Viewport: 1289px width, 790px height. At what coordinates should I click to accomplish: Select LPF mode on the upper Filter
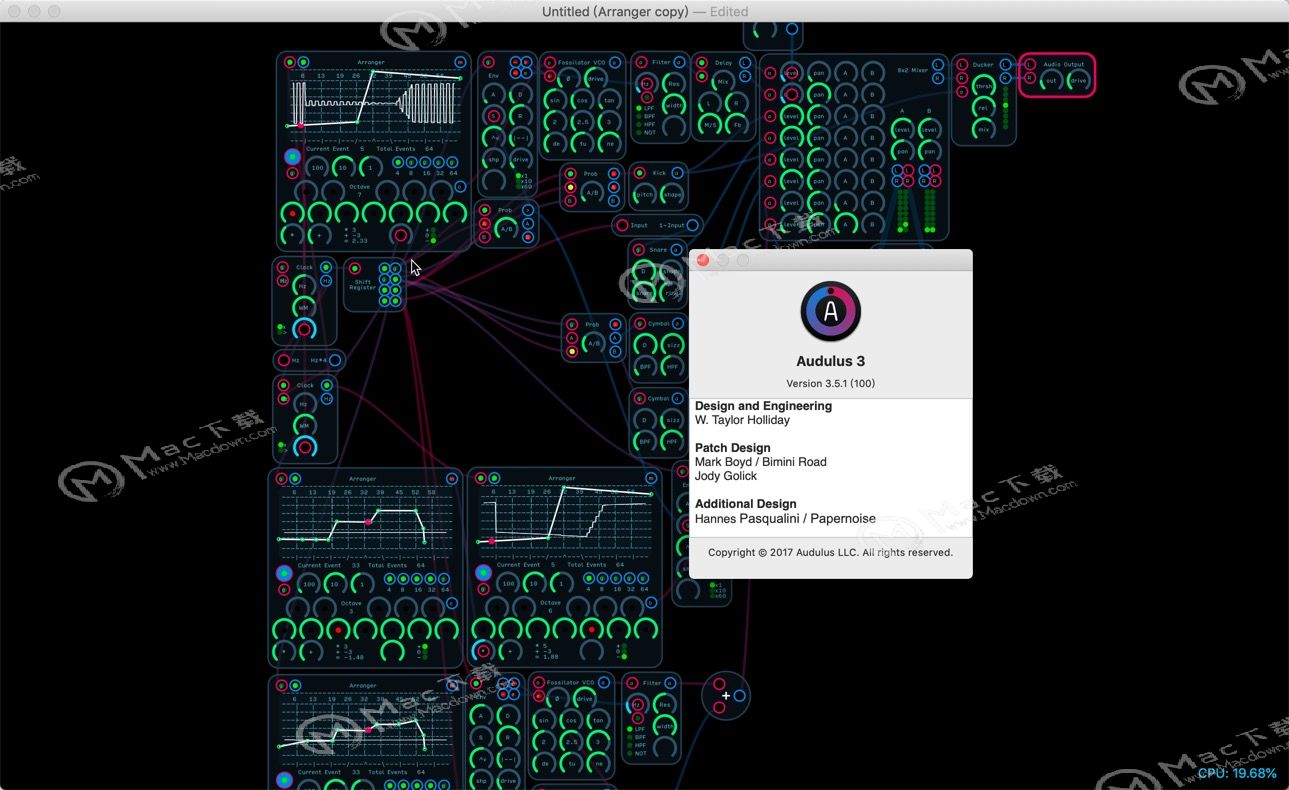(x=645, y=108)
